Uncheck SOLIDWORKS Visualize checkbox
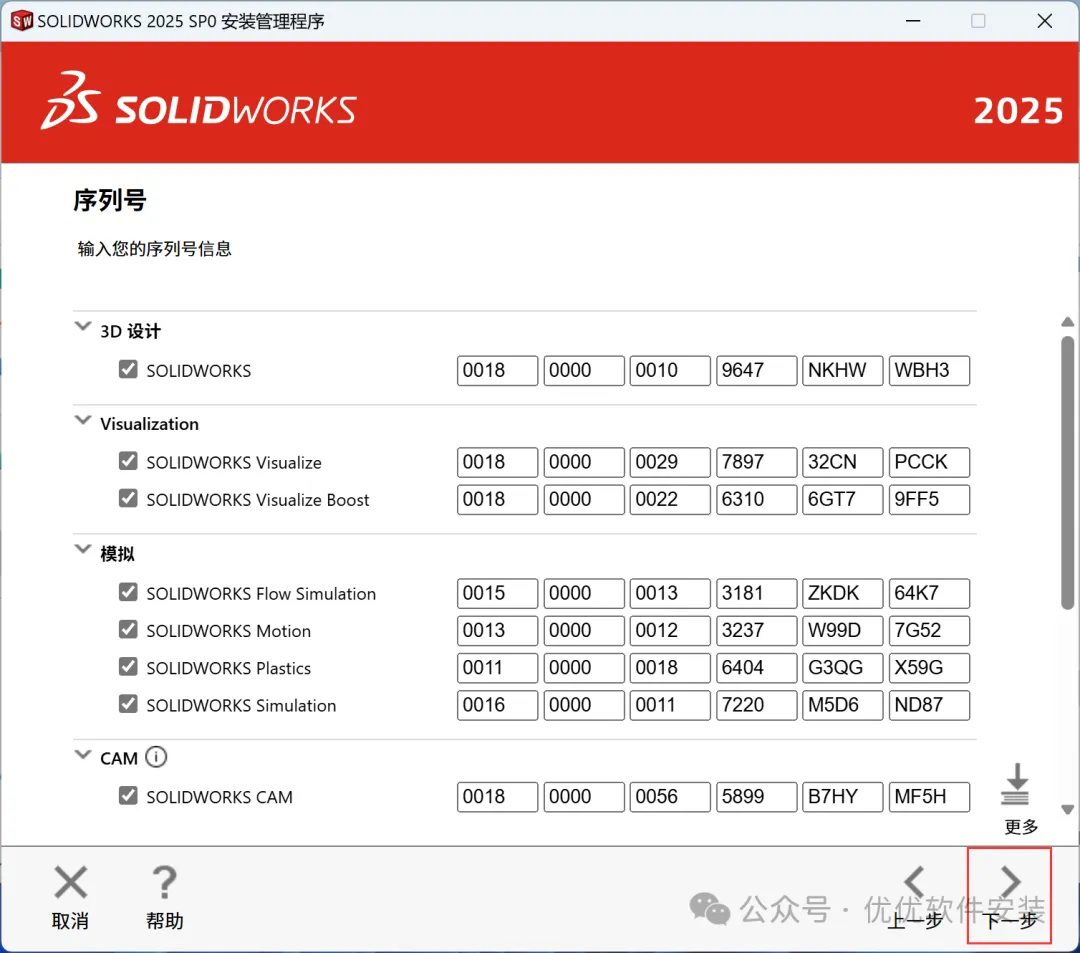This screenshot has height=953, width=1080. [128, 461]
